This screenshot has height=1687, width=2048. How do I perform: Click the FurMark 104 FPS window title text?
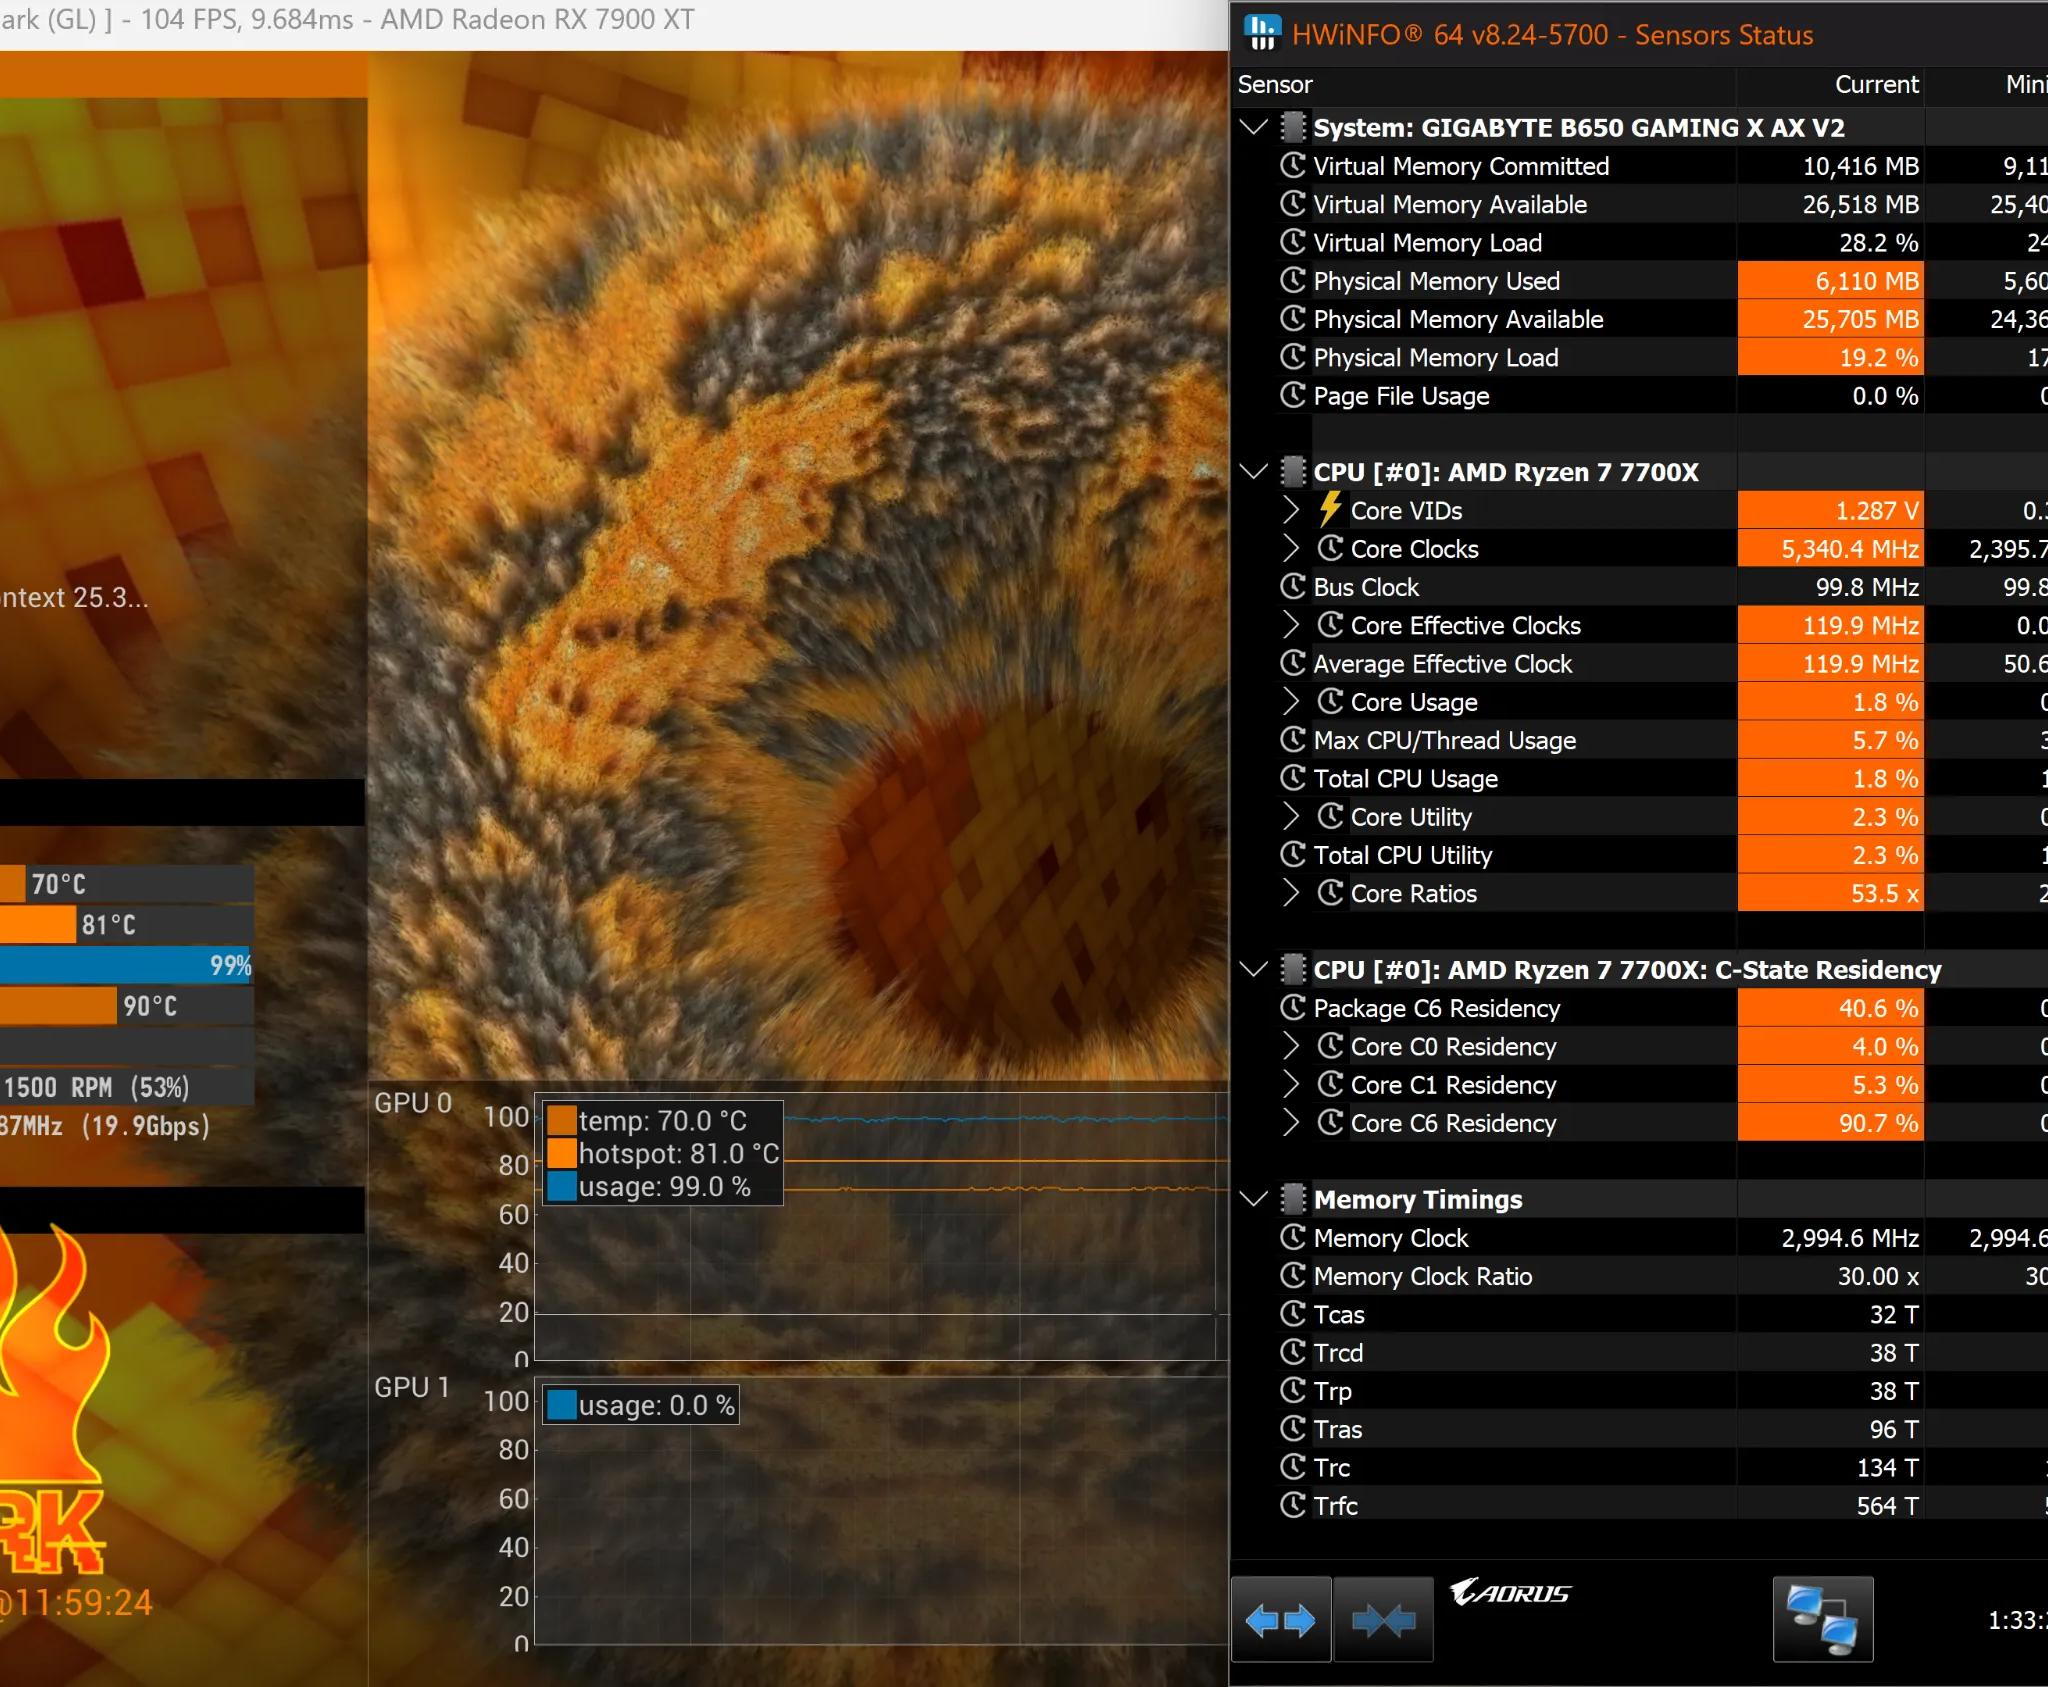(347, 20)
